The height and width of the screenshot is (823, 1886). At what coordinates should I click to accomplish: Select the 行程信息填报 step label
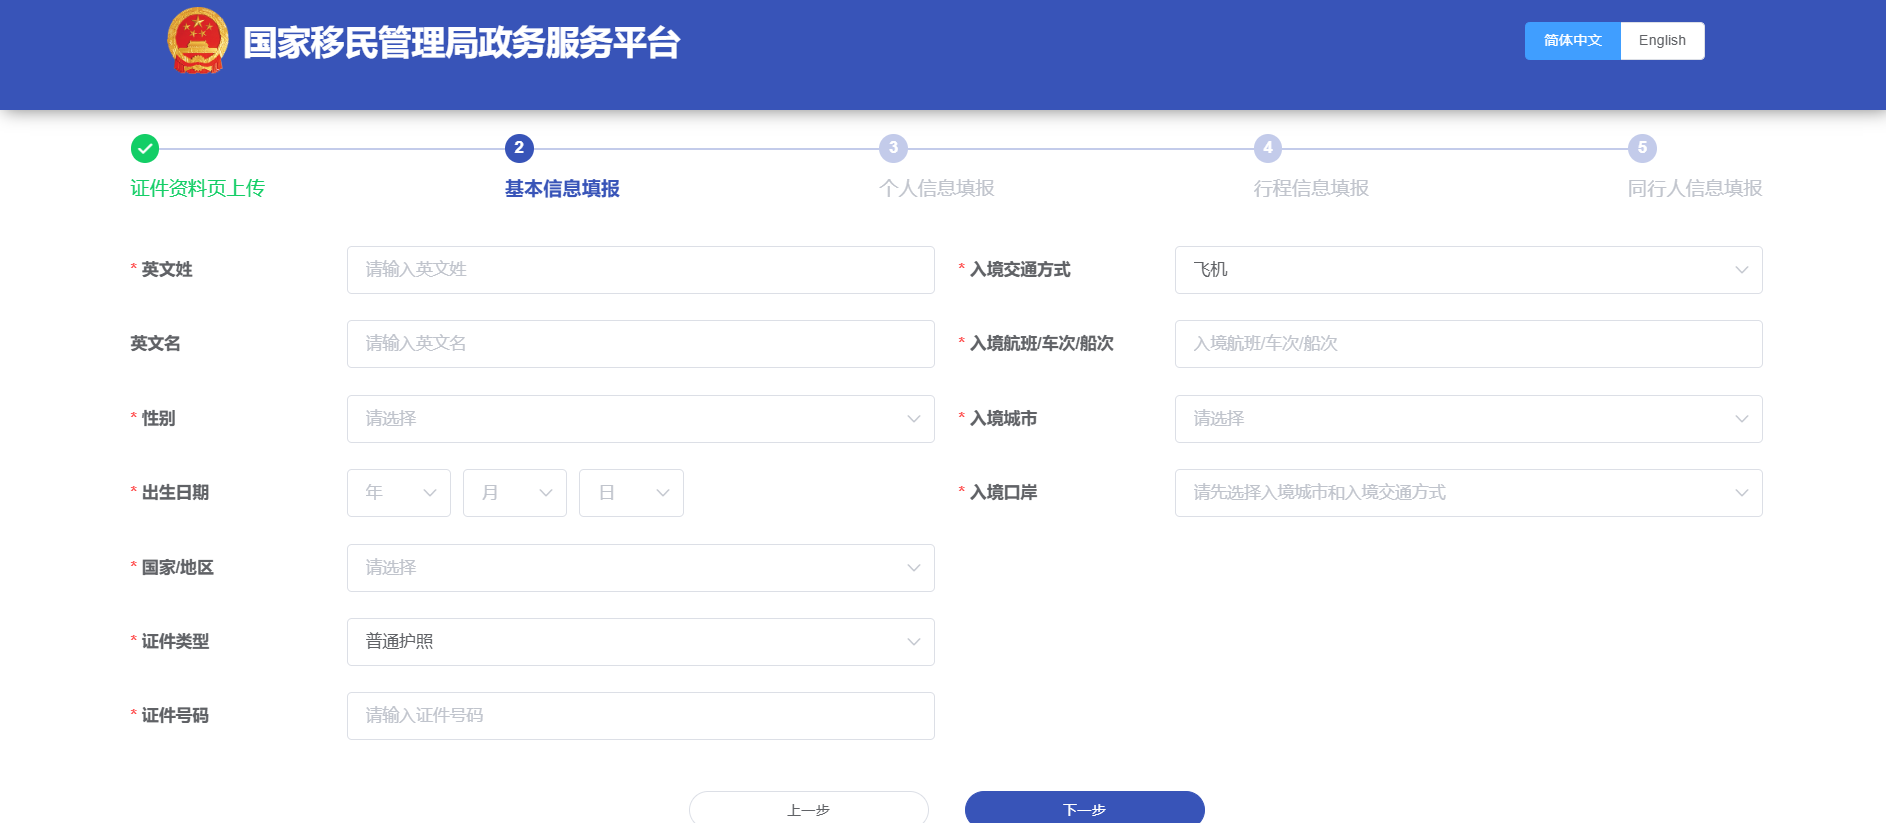1311,188
